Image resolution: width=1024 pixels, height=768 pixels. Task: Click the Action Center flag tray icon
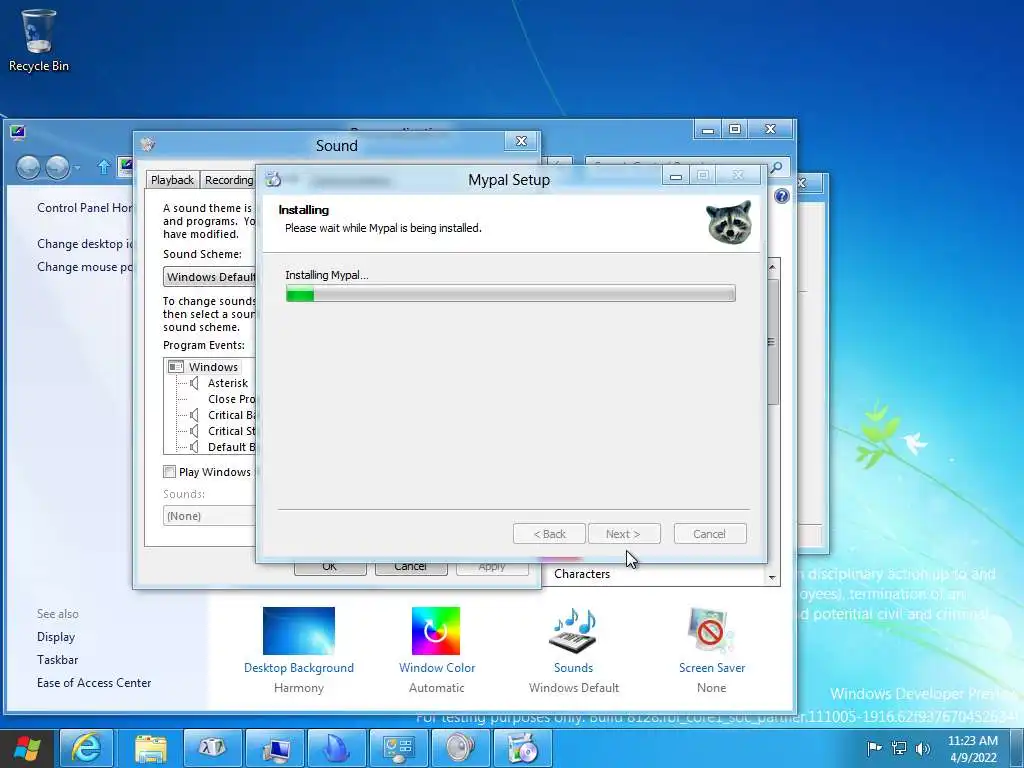(x=874, y=748)
